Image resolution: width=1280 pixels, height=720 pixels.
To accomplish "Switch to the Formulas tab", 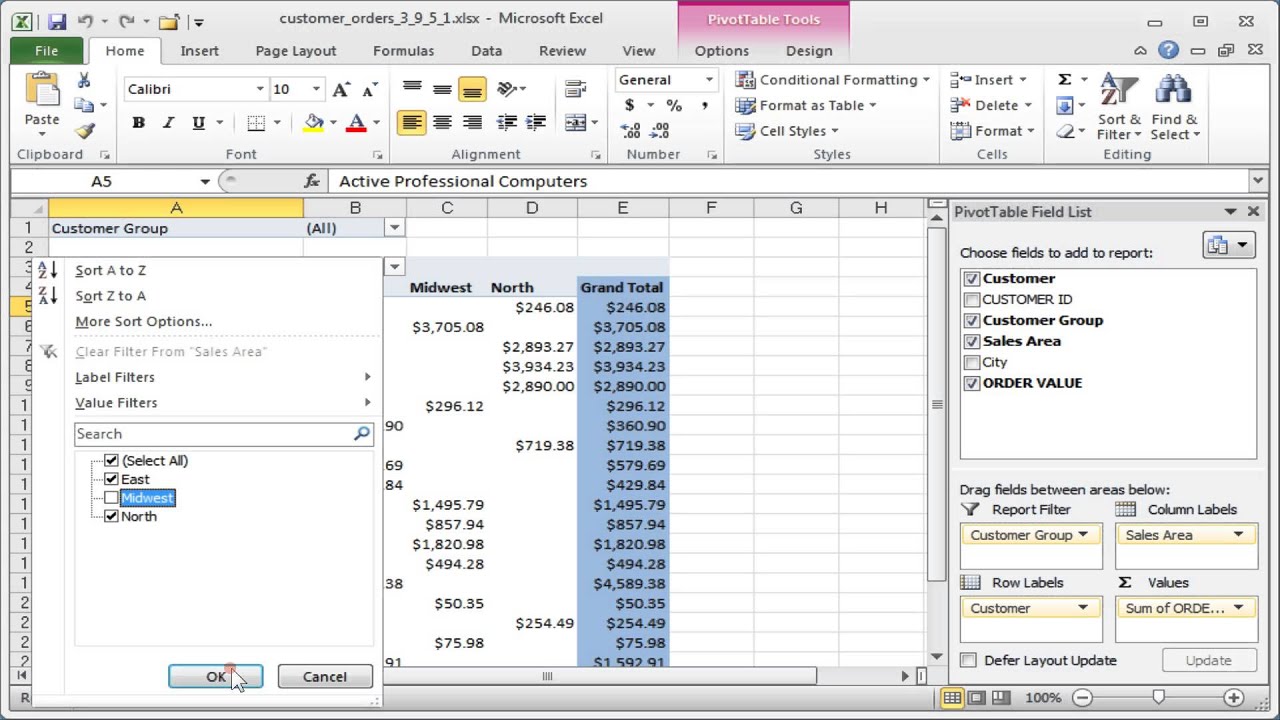I will [x=403, y=51].
